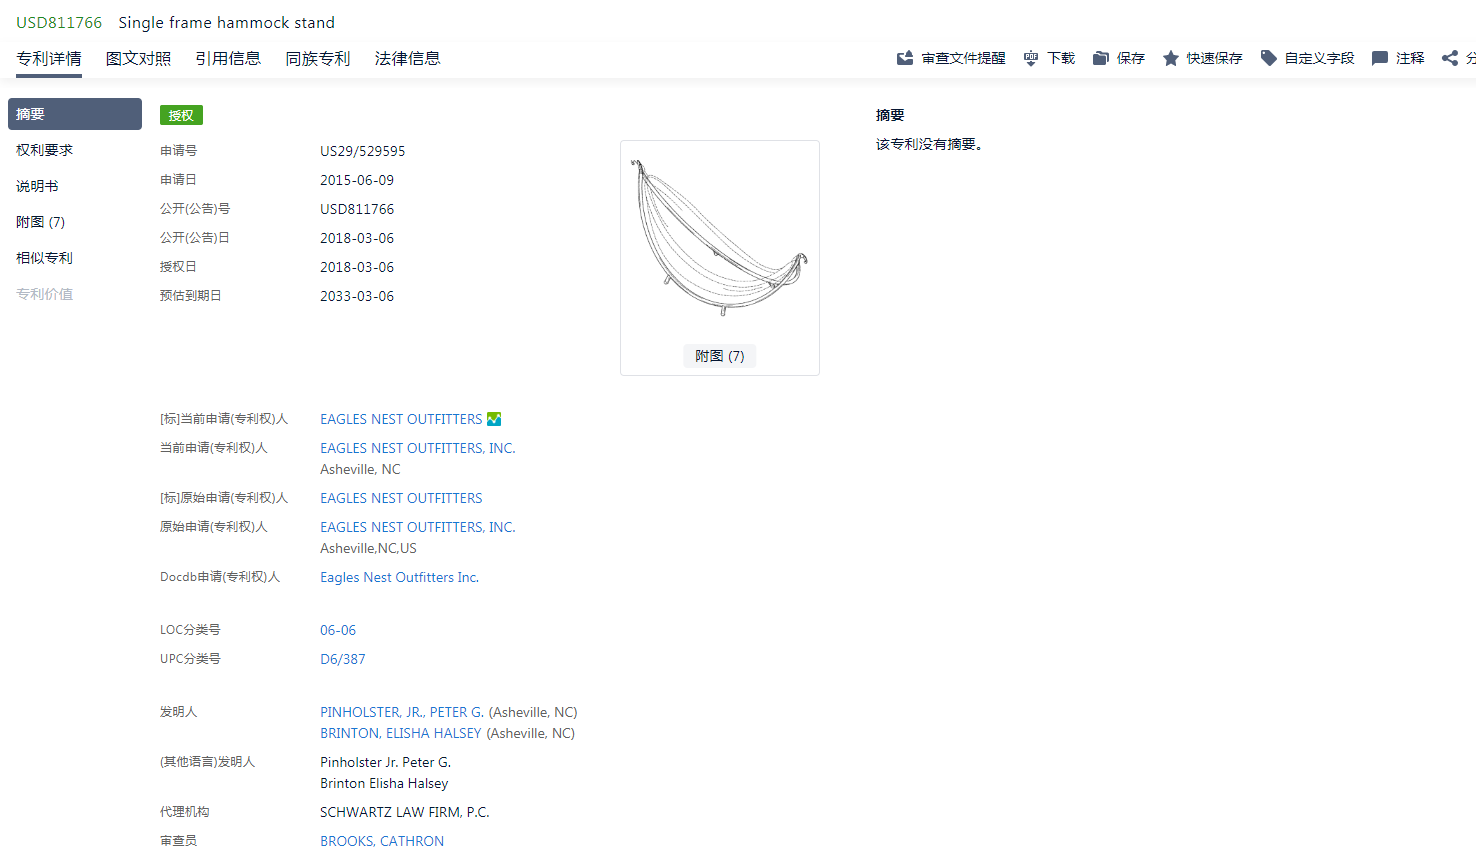Screen dimensions: 1476x852
Task: Click the chart icon beside EAGLES NEST OUTFITTERS
Action: pyautogui.click(x=494, y=419)
